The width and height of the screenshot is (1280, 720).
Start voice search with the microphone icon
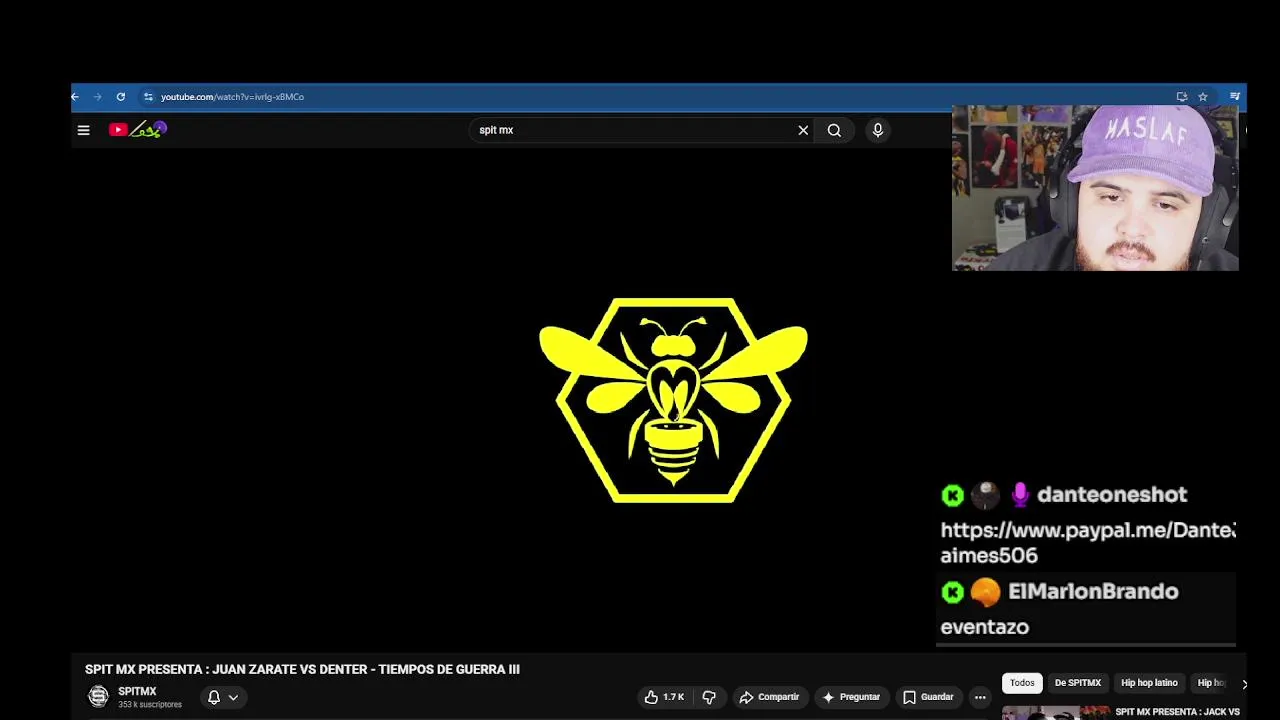pyautogui.click(x=878, y=130)
